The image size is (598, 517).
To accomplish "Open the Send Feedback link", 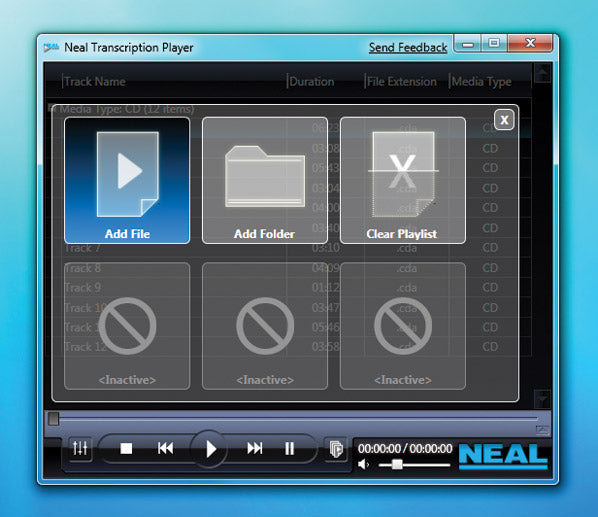I will pos(408,48).
